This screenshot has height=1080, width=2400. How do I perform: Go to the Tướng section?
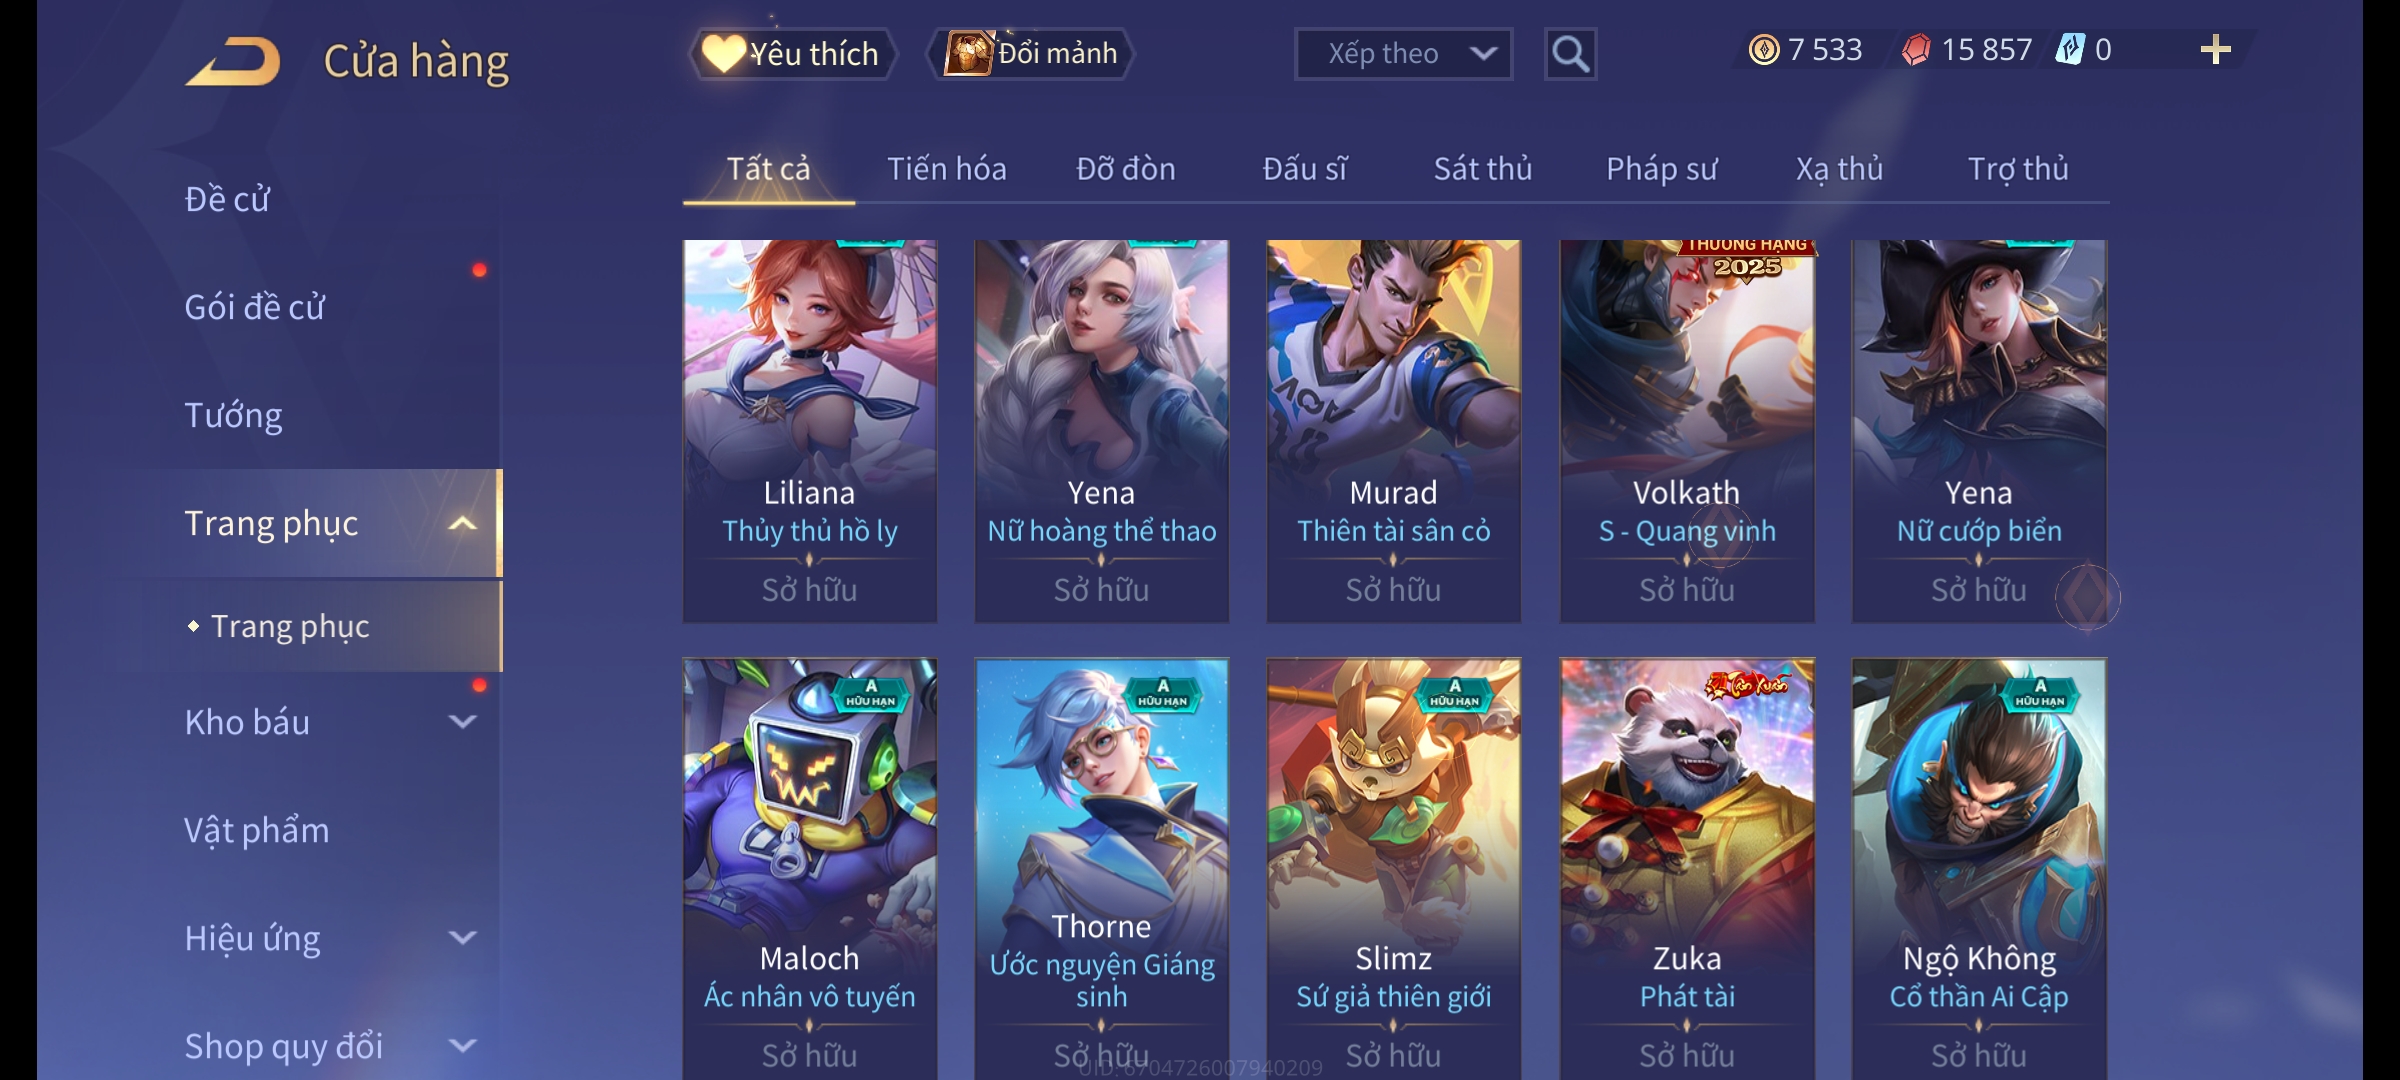click(233, 415)
